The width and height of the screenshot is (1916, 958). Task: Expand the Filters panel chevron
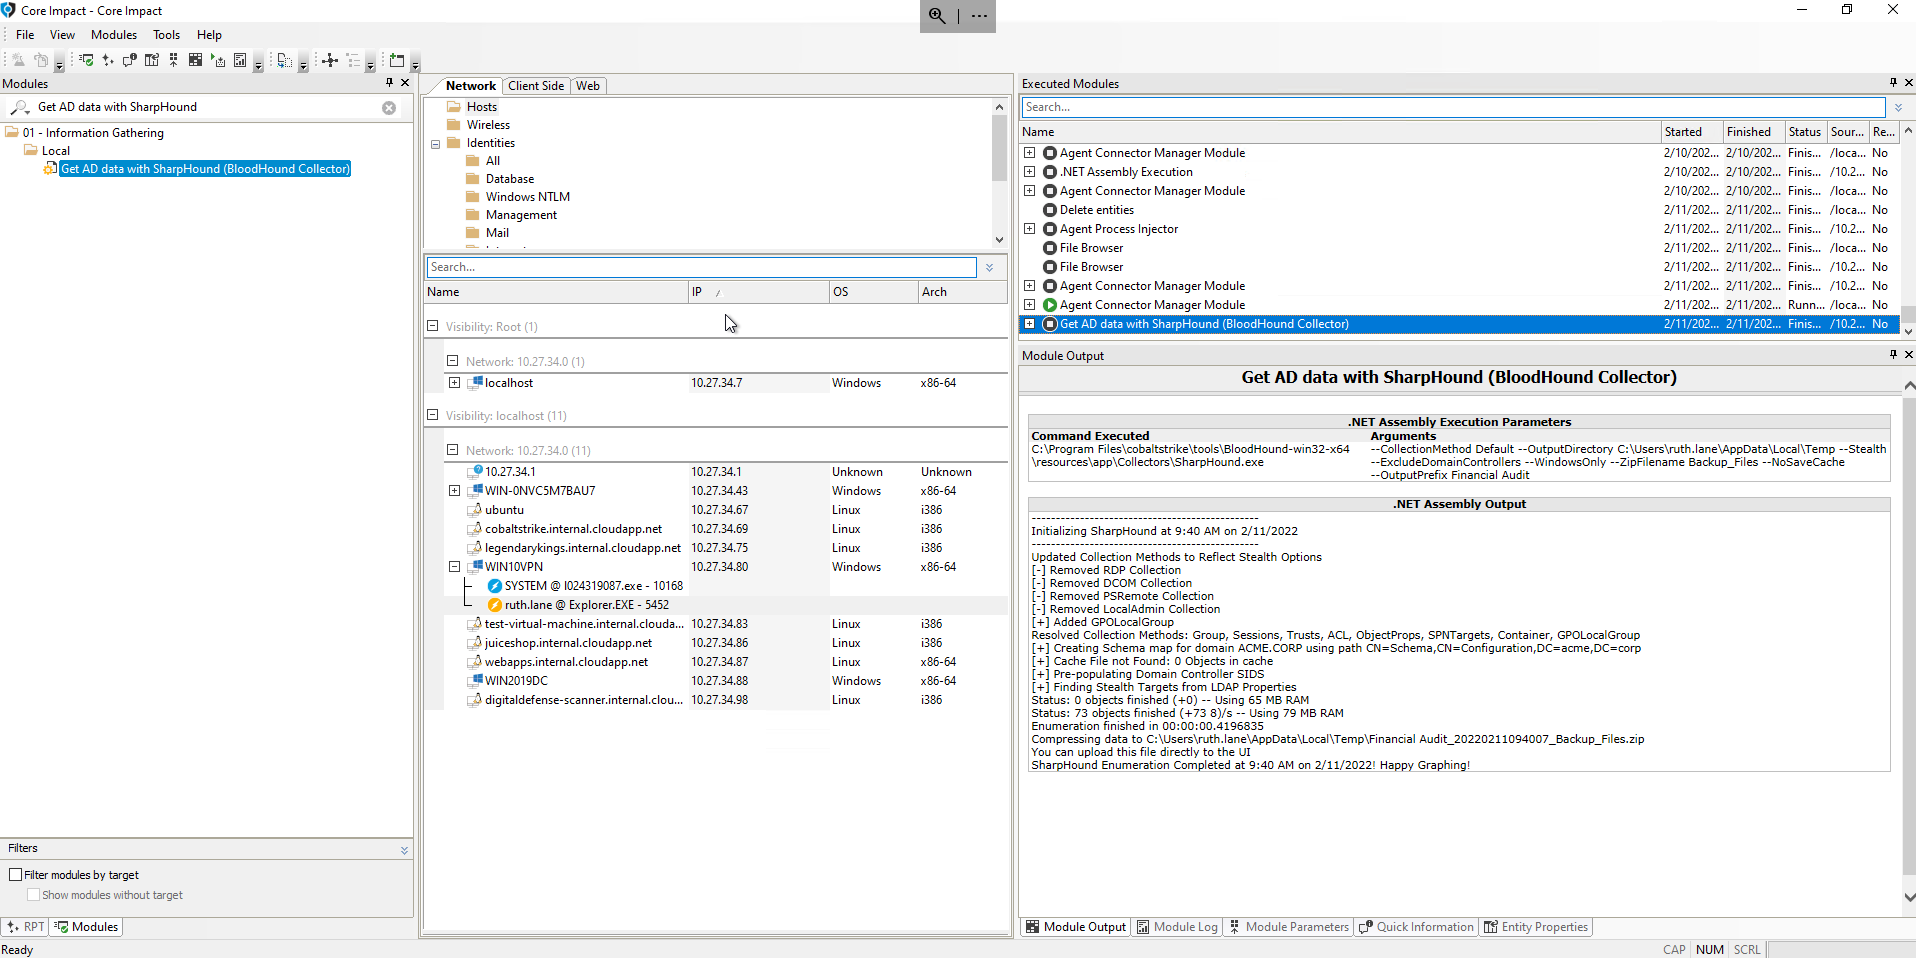click(x=404, y=849)
